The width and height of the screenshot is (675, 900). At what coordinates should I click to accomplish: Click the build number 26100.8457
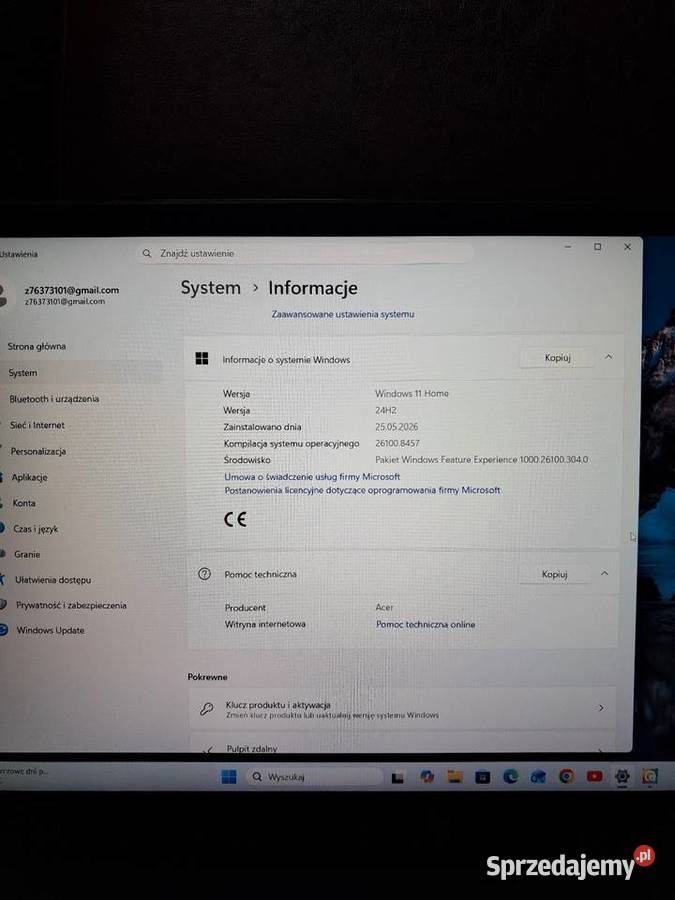(397, 443)
